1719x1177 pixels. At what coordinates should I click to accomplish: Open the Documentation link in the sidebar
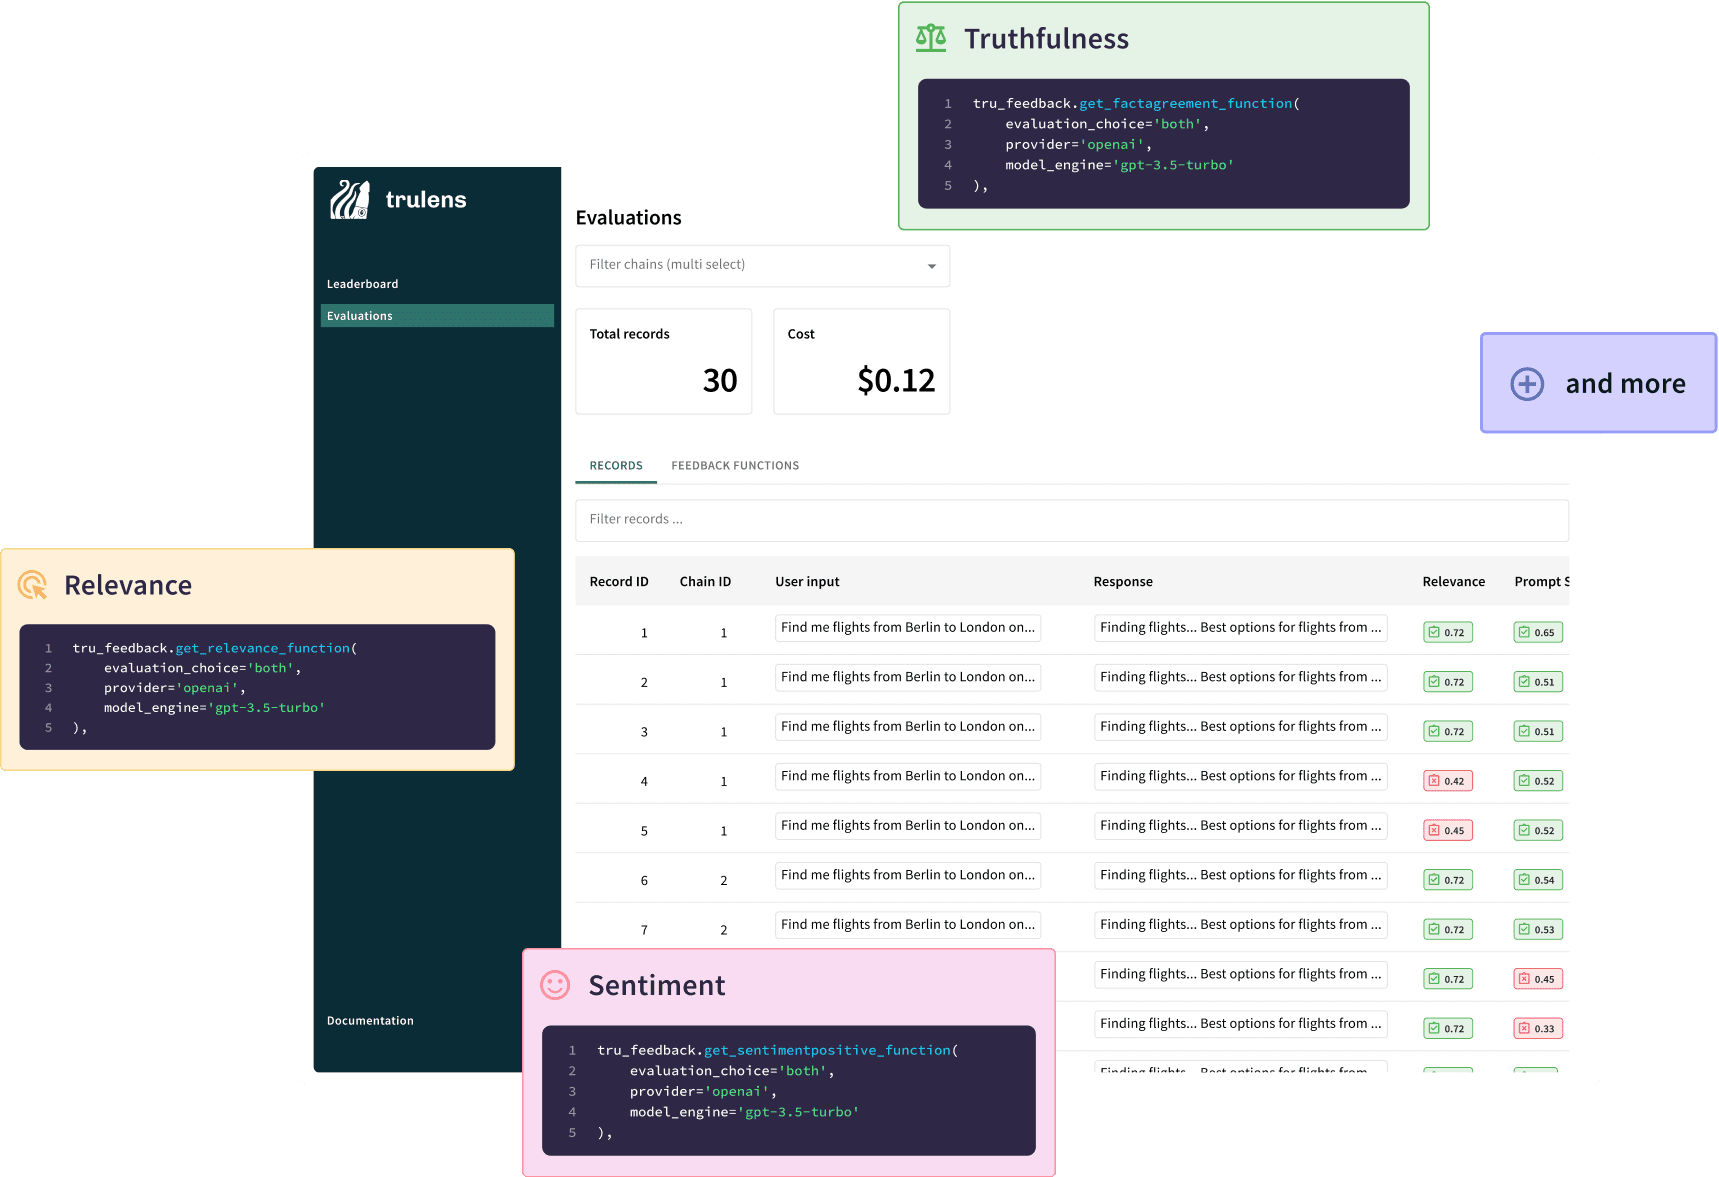click(x=370, y=1021)
